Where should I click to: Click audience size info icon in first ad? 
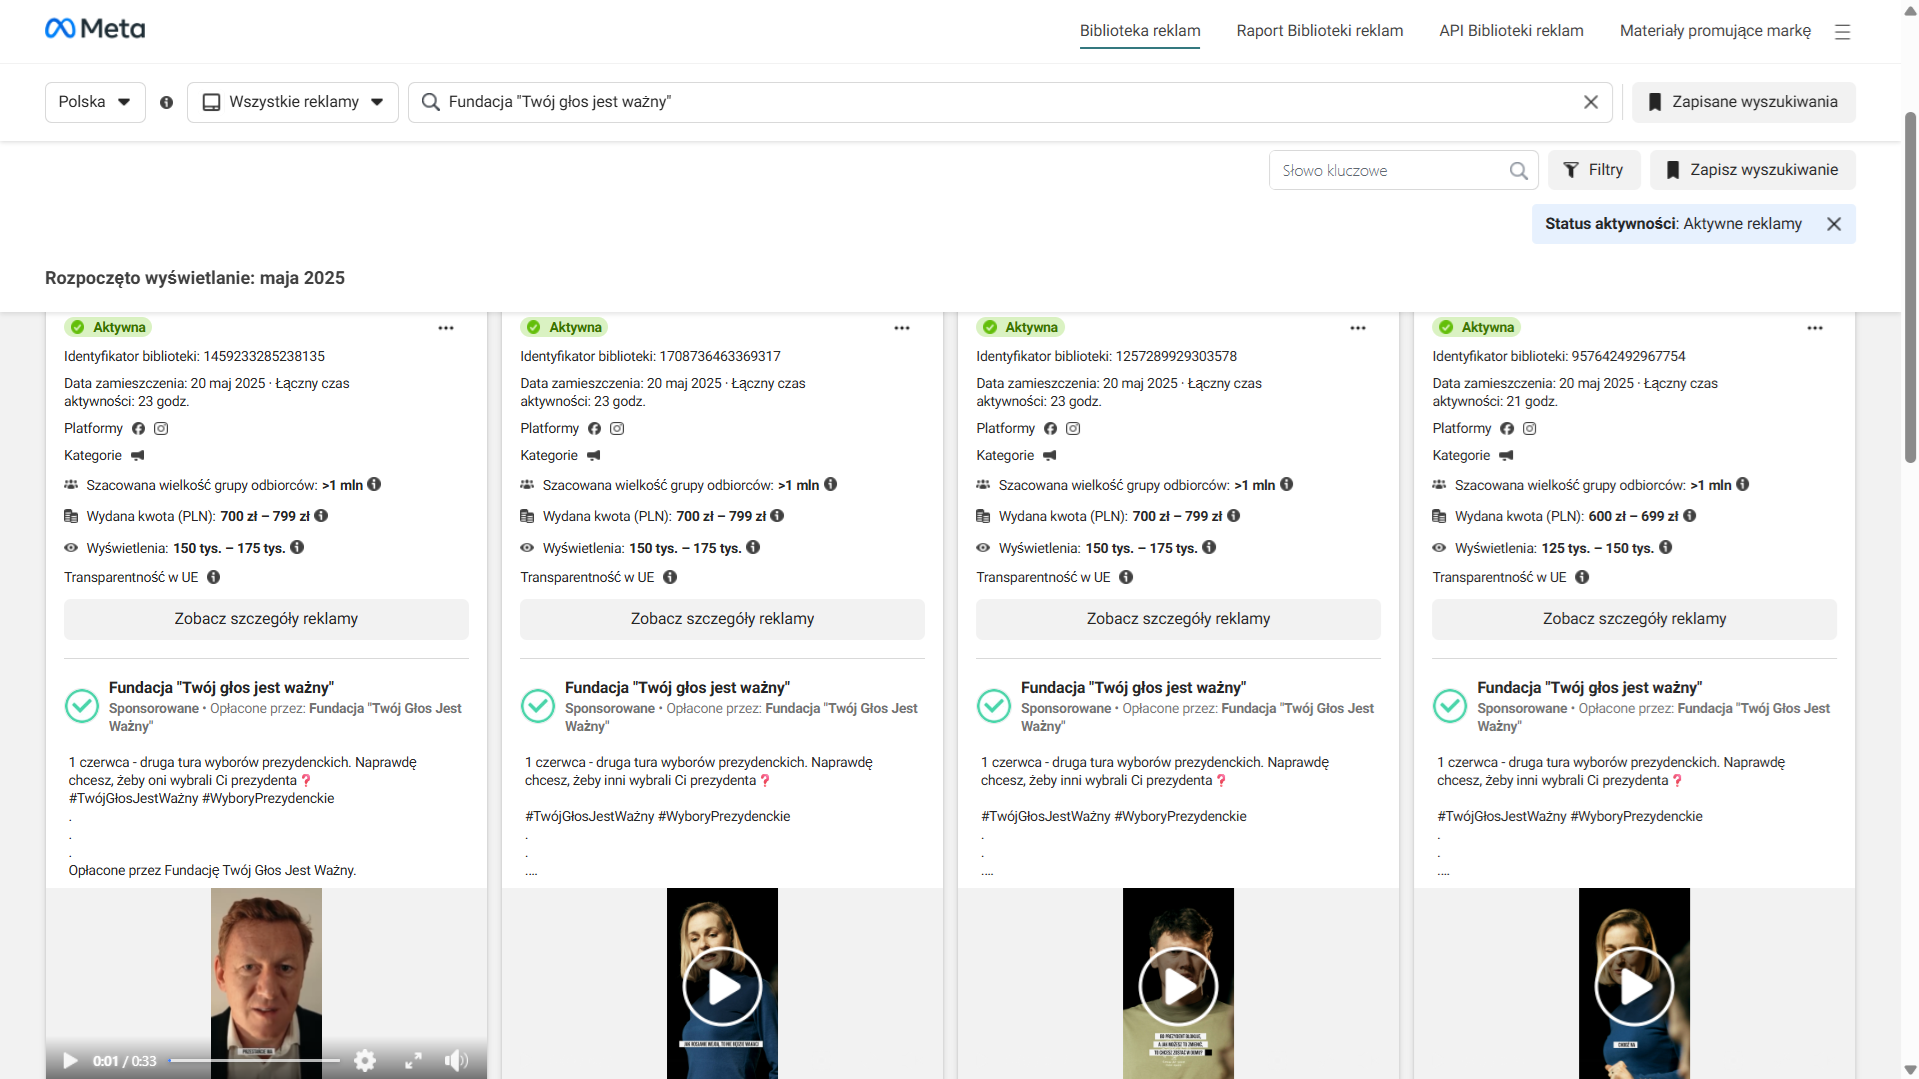[374, 484]
